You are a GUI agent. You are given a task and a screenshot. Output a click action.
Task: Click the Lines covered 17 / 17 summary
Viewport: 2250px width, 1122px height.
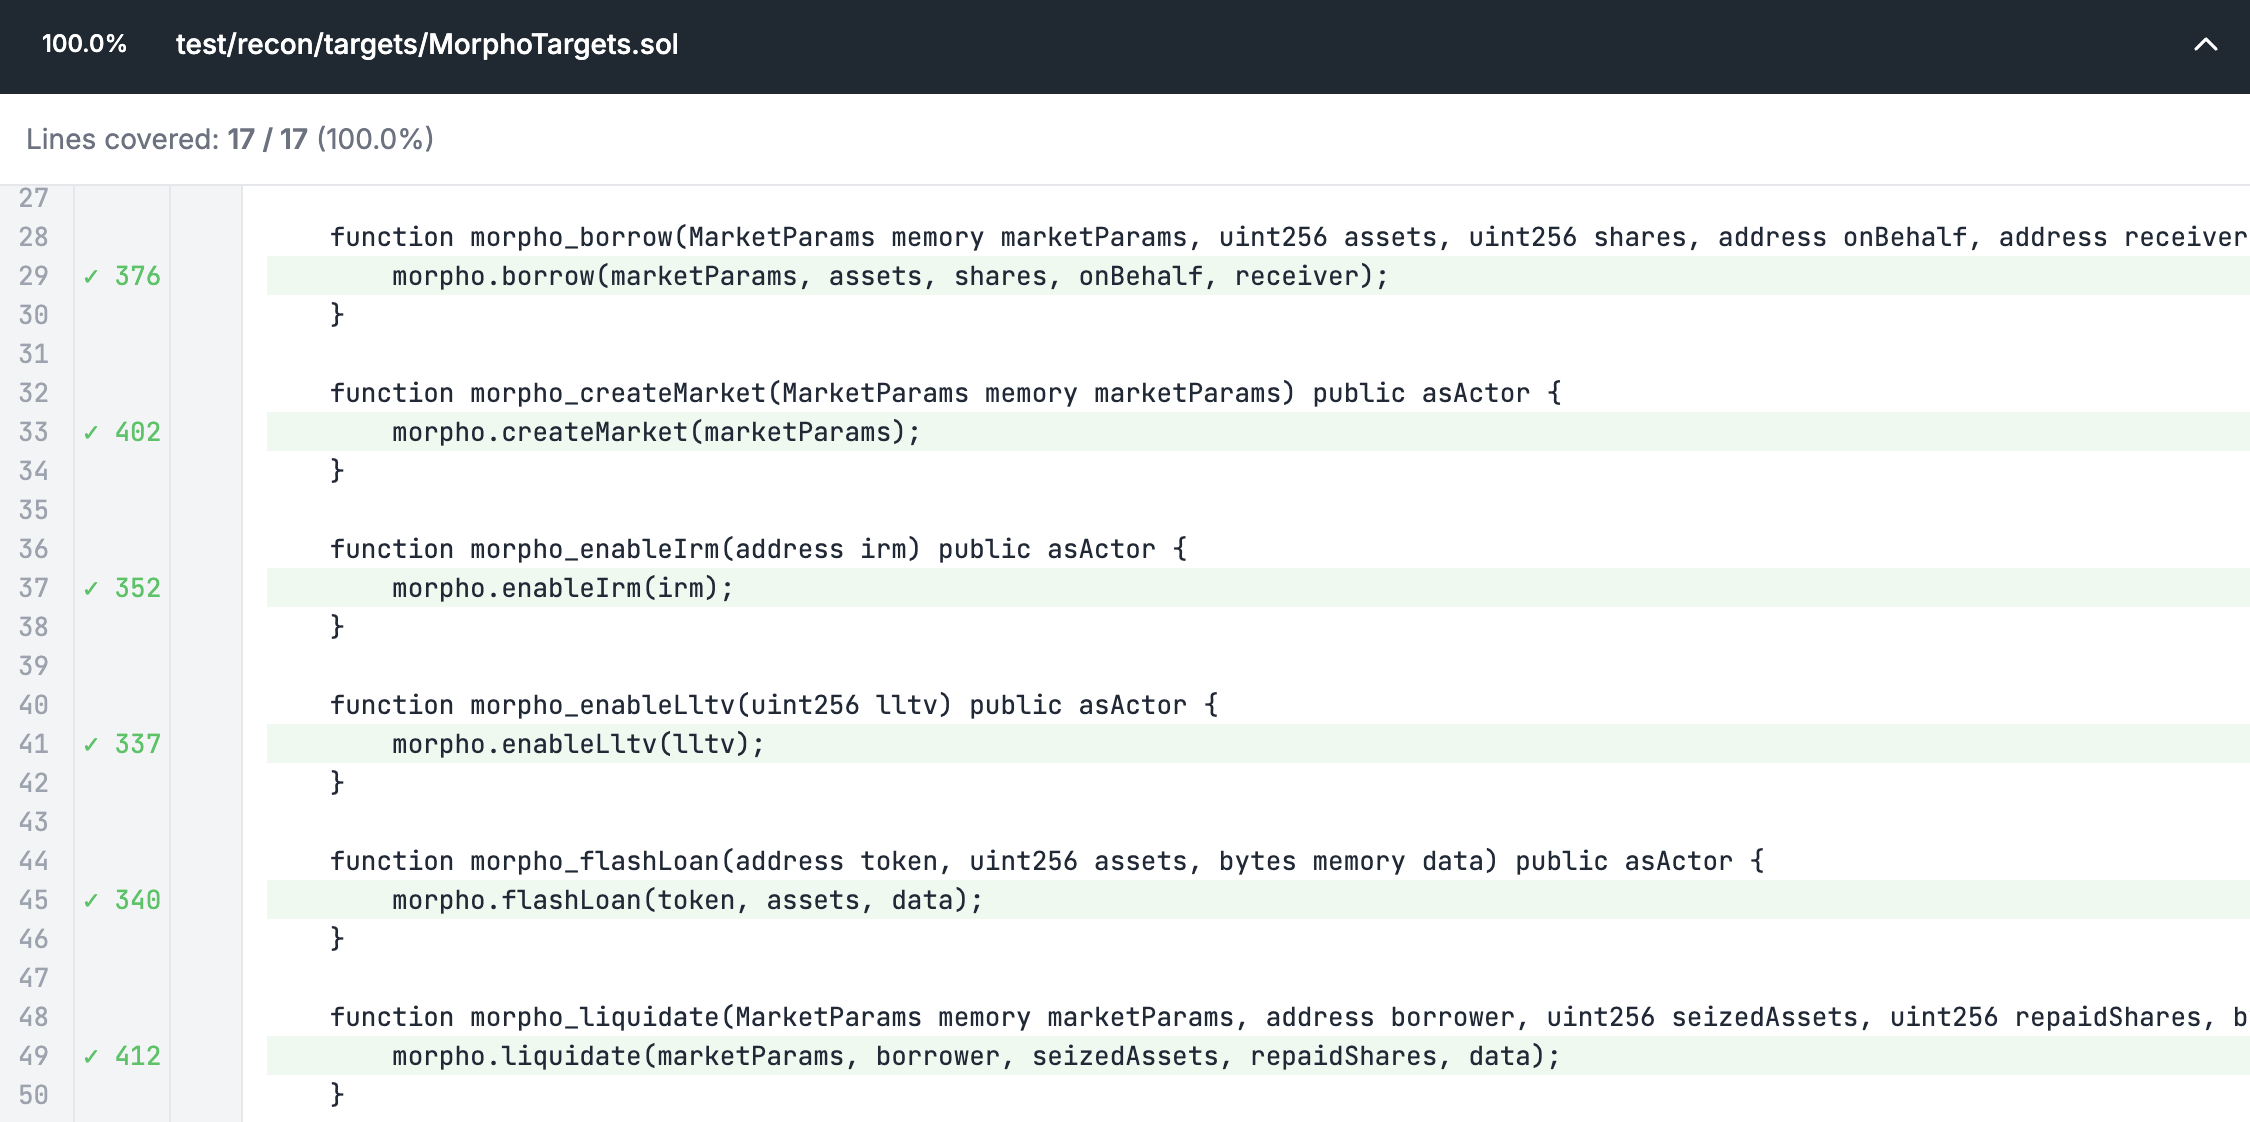coord(230,139)
